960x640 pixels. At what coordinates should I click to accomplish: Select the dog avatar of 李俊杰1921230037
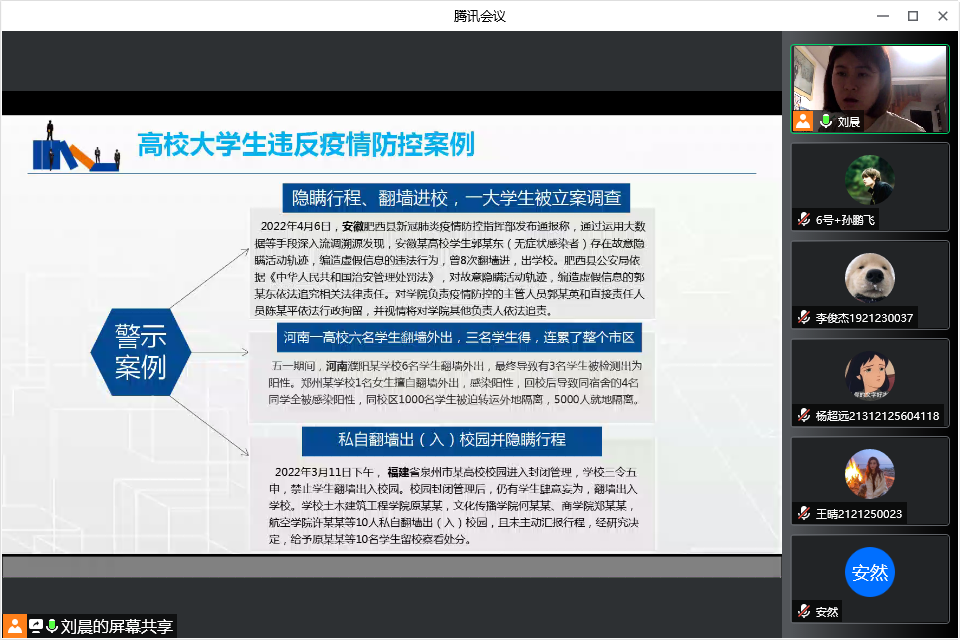pyautogui.click(x=869, y=277)
